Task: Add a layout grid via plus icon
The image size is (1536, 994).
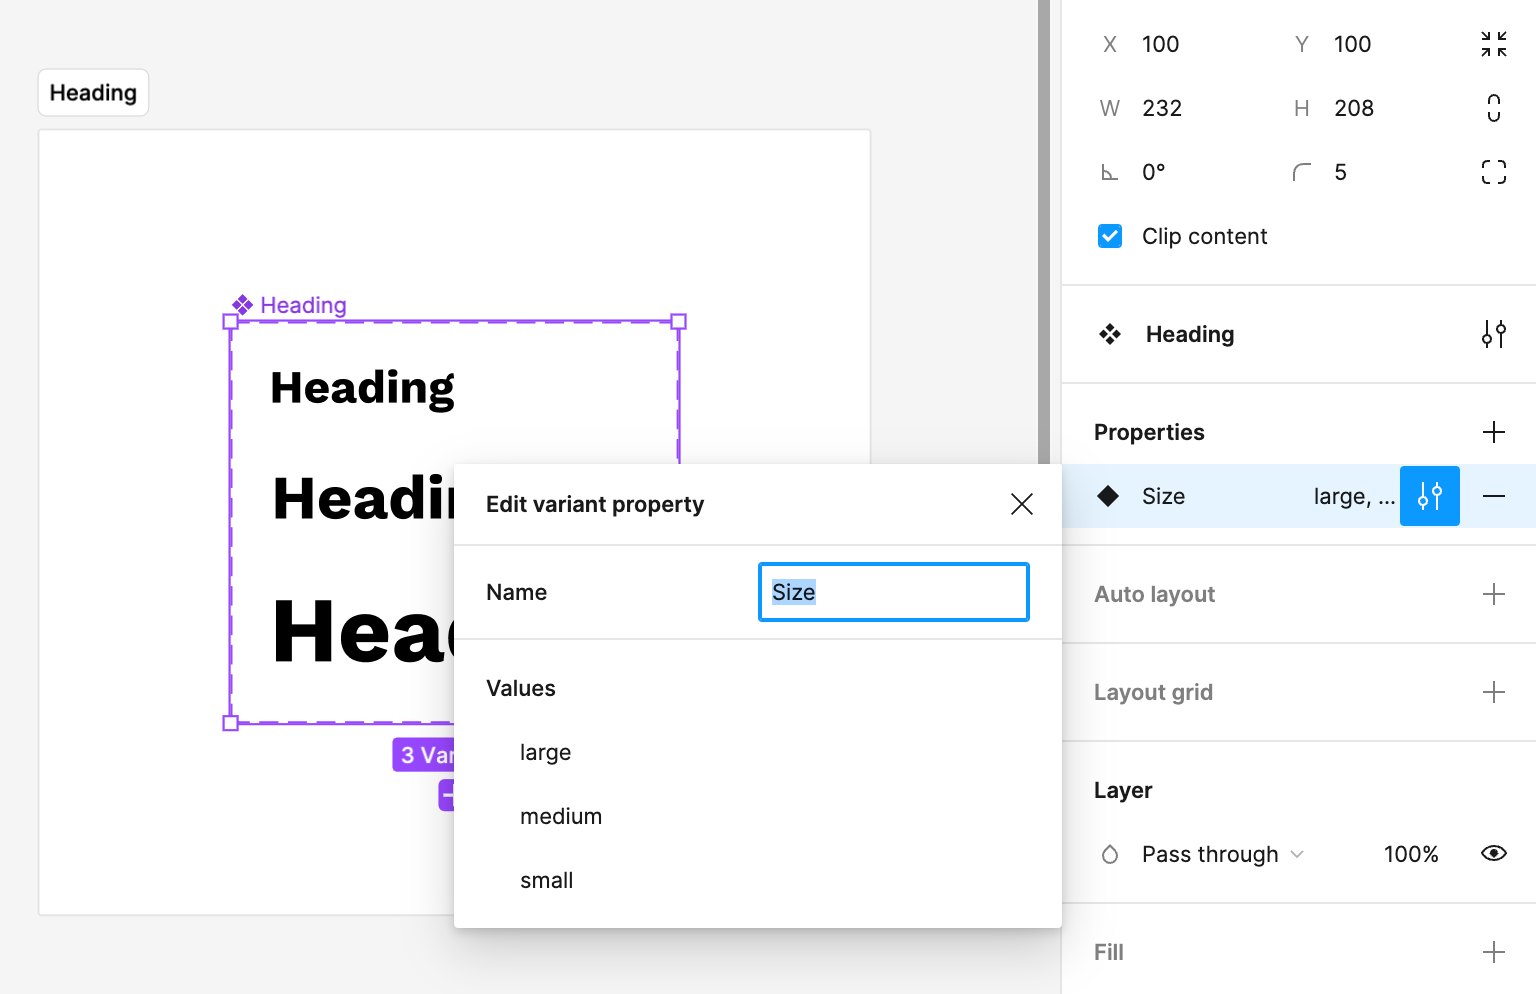Action: click(x=1493, y=691)
